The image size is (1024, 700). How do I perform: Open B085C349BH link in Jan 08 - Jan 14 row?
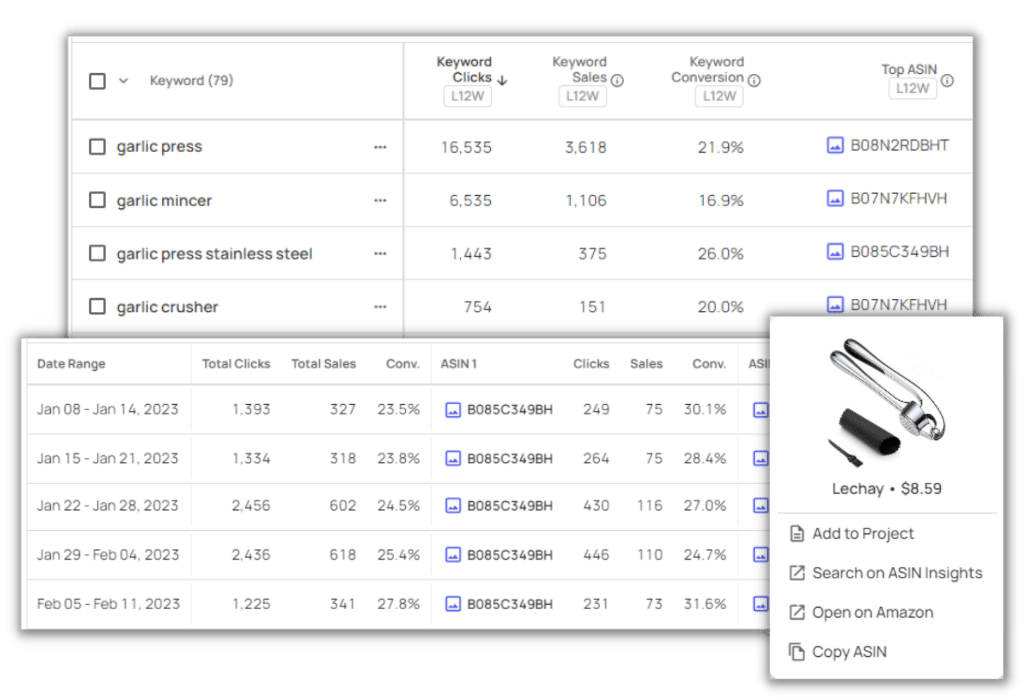(510, 409)
